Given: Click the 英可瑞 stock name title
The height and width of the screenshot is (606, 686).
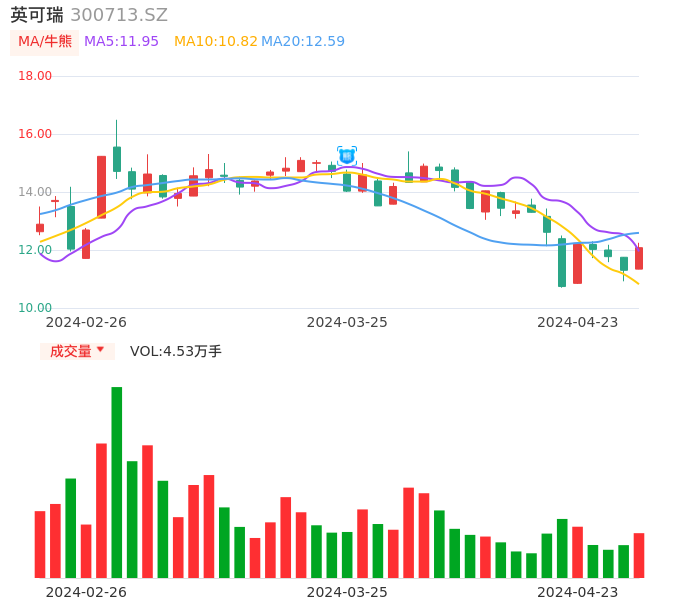Looking at the screenshot, I should tap(37, 15).
